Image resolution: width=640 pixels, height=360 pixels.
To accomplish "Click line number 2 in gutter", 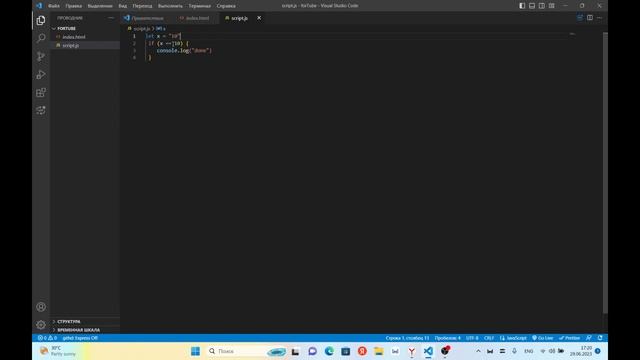I will [x=134, y=43].
